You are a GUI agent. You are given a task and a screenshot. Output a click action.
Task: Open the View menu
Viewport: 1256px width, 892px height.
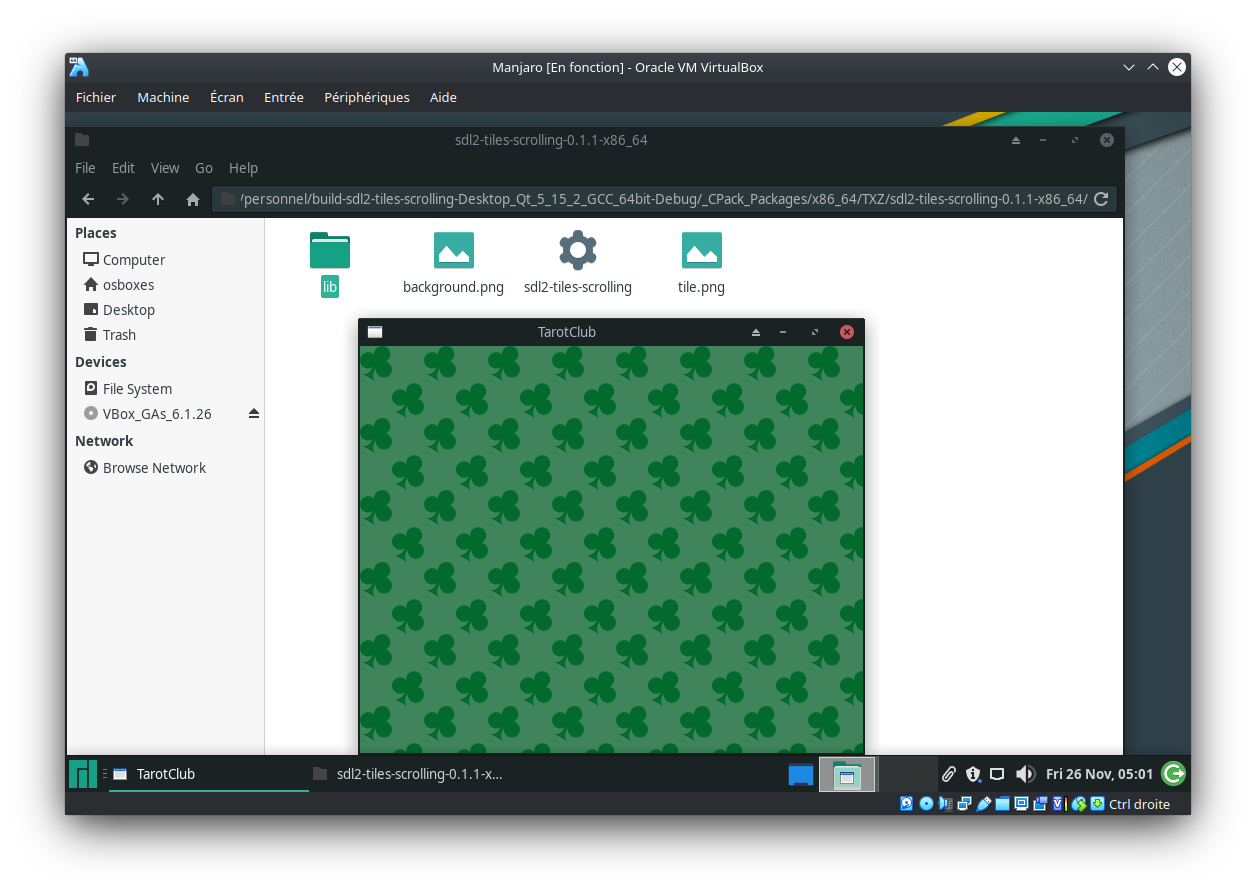coord(165,168)
